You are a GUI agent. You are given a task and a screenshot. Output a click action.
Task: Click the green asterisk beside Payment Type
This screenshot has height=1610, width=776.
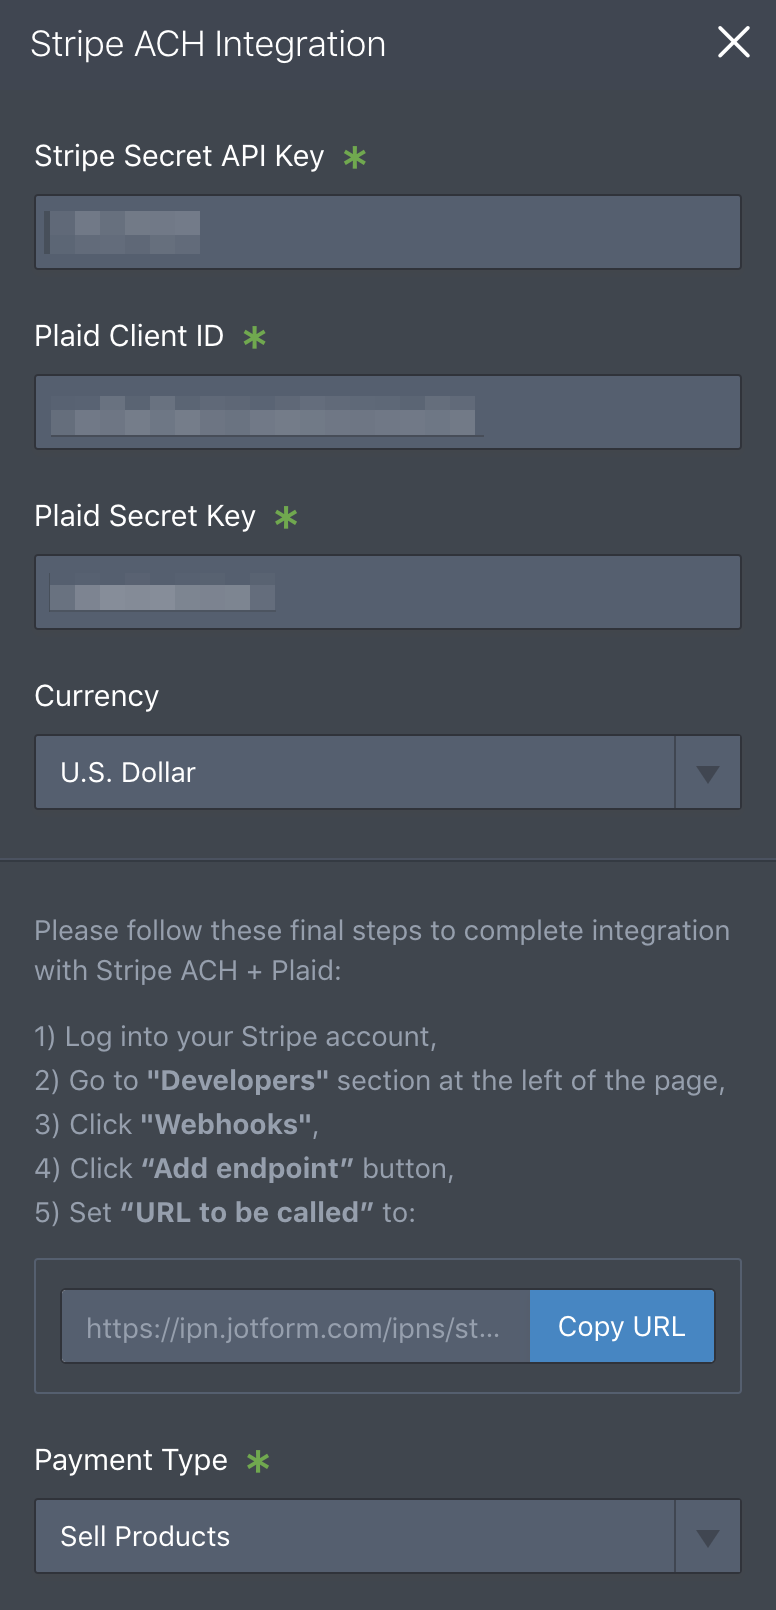click(258, 1461)
